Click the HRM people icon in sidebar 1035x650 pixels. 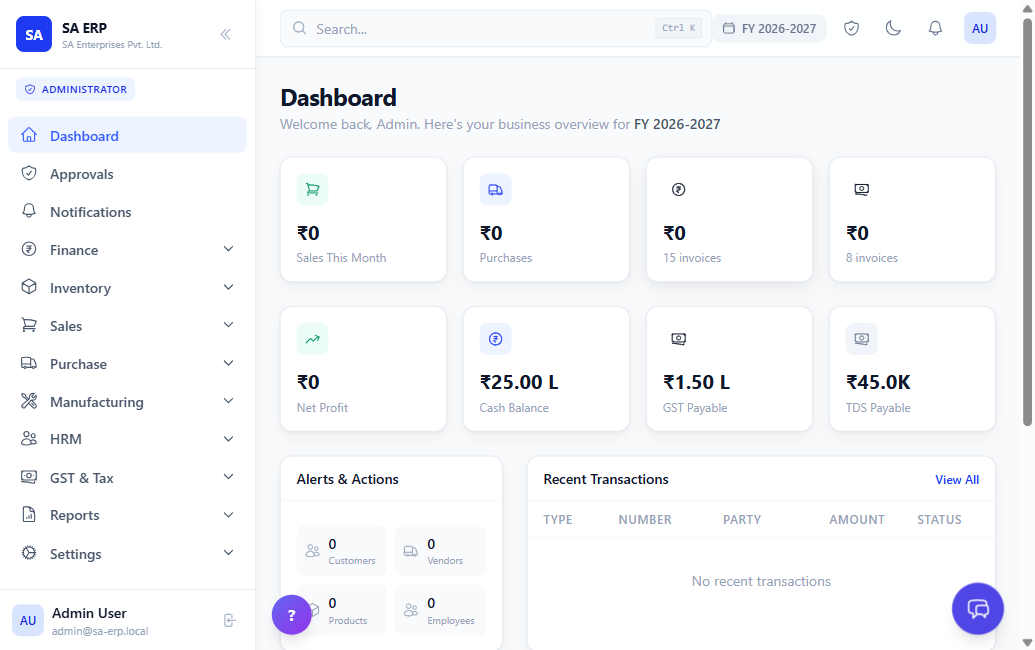pos(30,439)
